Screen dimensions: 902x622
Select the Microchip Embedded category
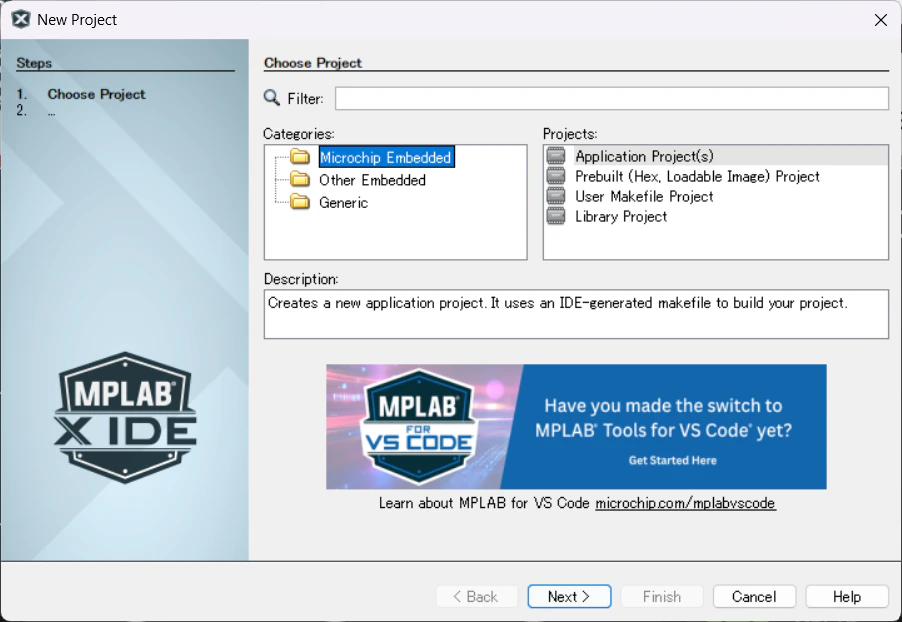[386, 157]
